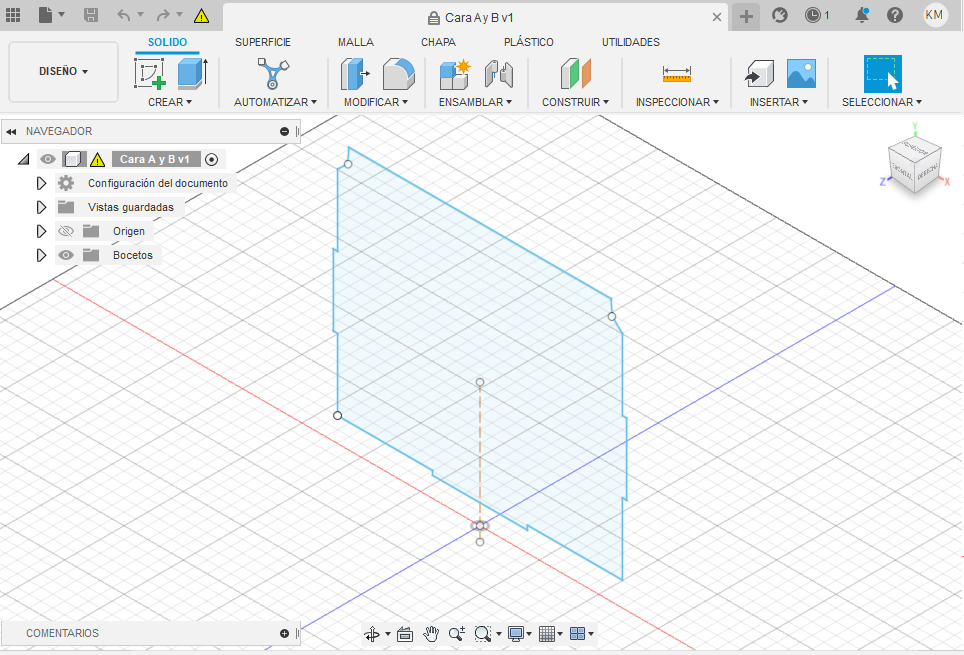964x655 pixels.
Task: Open the CONSTRUIR dropdown menu
Action: pyautogui.click(x=575, y=102)
